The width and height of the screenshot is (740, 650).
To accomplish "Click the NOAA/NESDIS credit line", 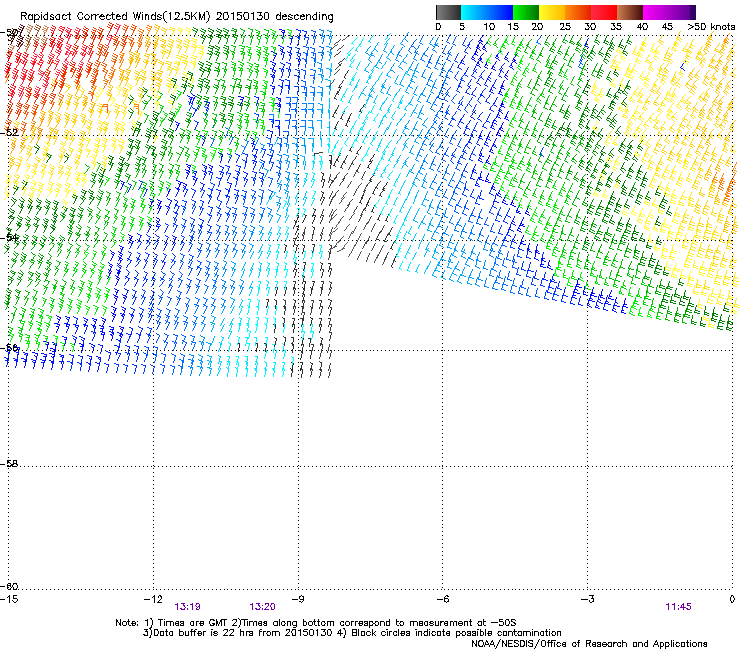I will click(x=589, y=644).
